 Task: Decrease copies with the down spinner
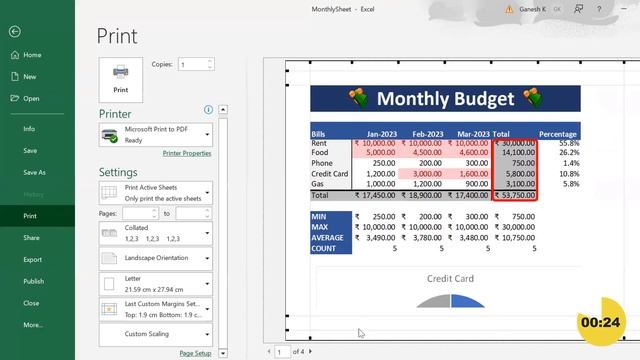pos(210,67)
